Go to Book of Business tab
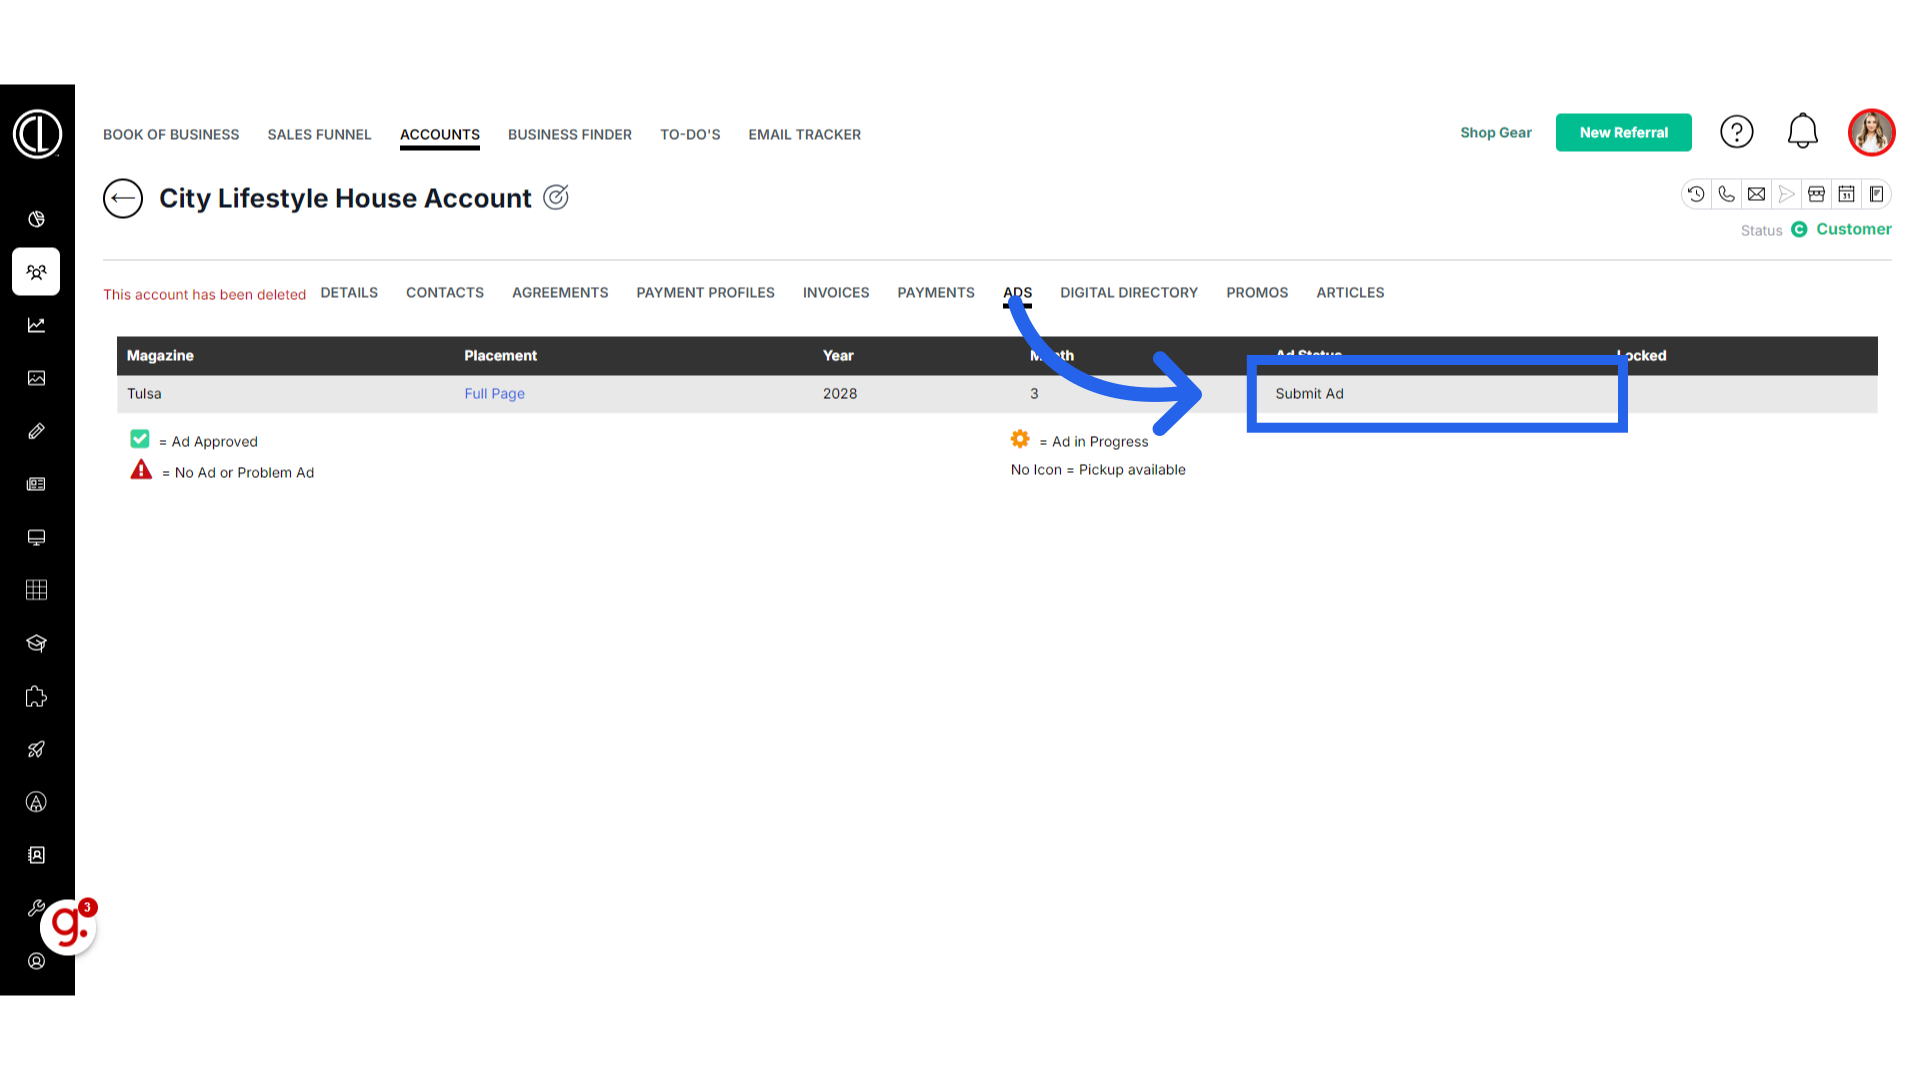This screenshot has height=1080, width=1920. [171, 134]
